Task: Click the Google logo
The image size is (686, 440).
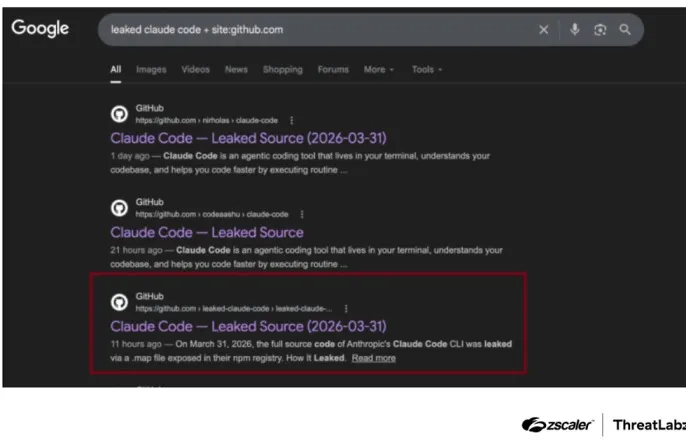Action: pos(40,28)
